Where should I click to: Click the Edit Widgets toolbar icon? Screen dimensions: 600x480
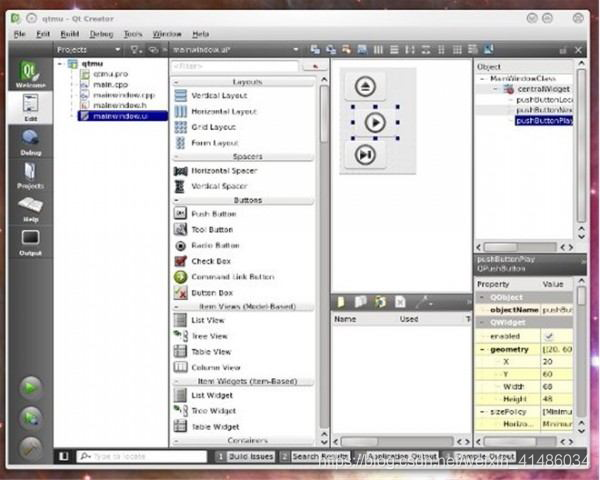[315, 49]
